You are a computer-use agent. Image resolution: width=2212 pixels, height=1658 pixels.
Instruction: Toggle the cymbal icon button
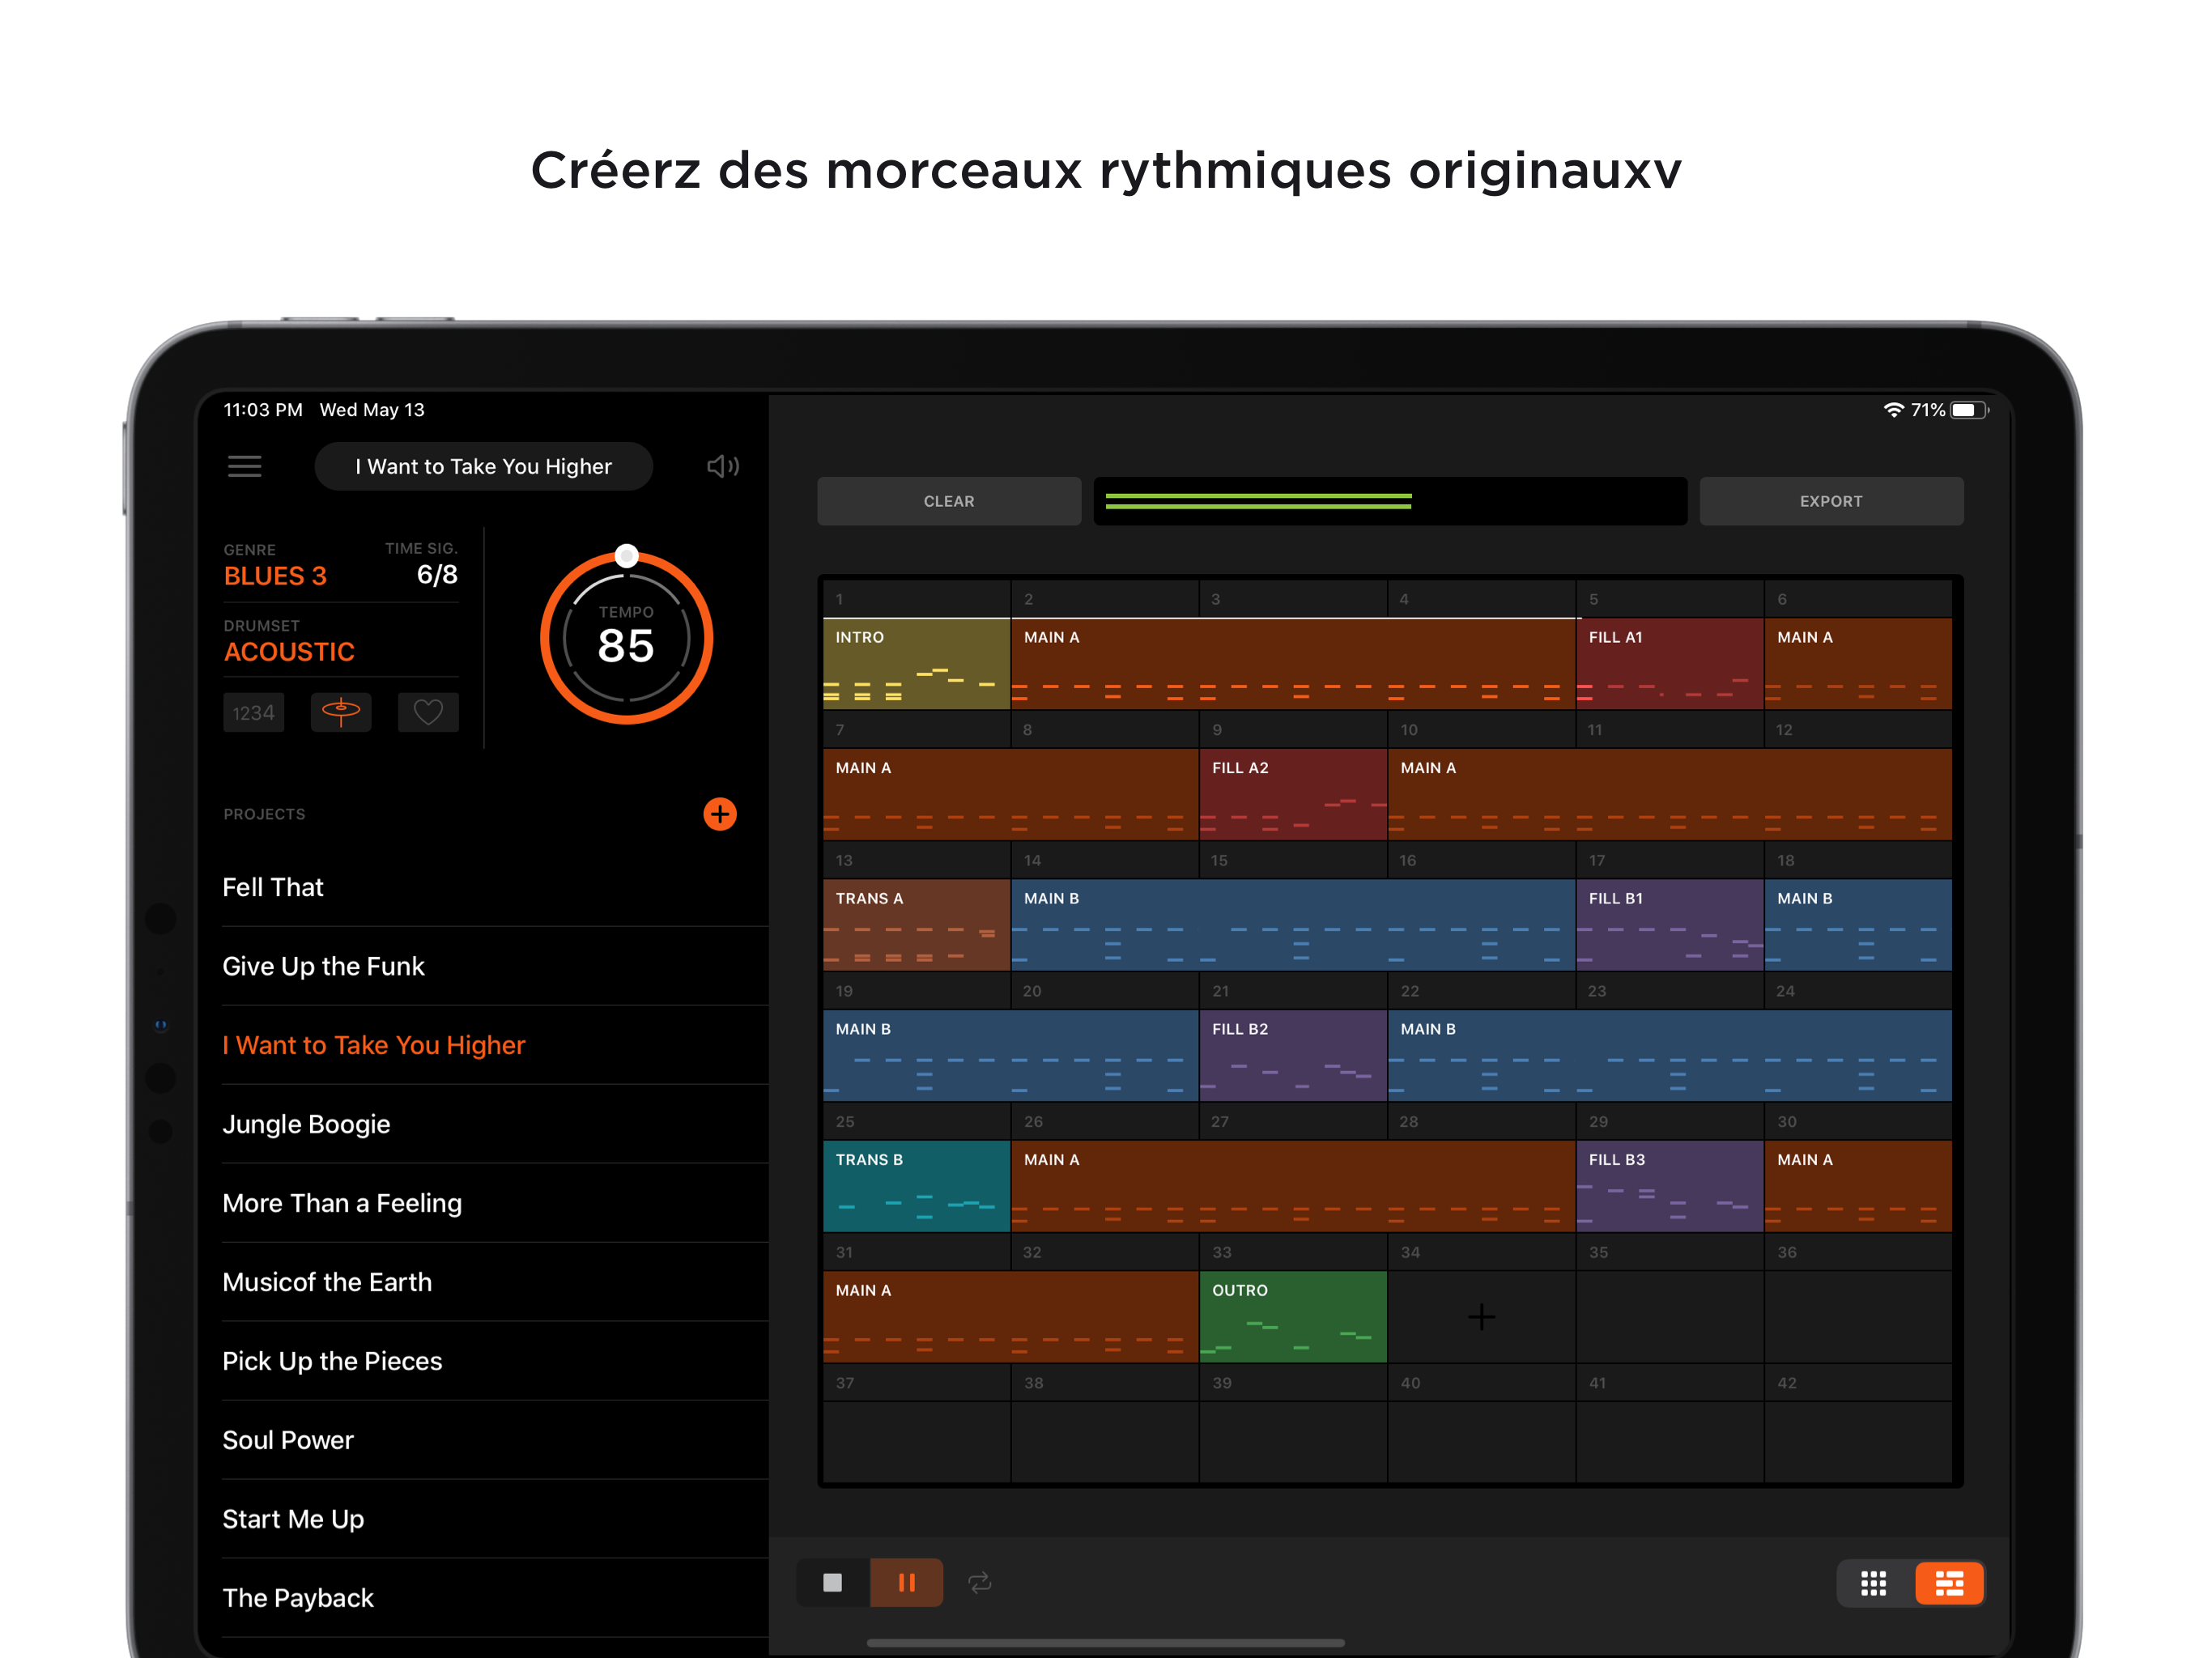tap(341, 713)
